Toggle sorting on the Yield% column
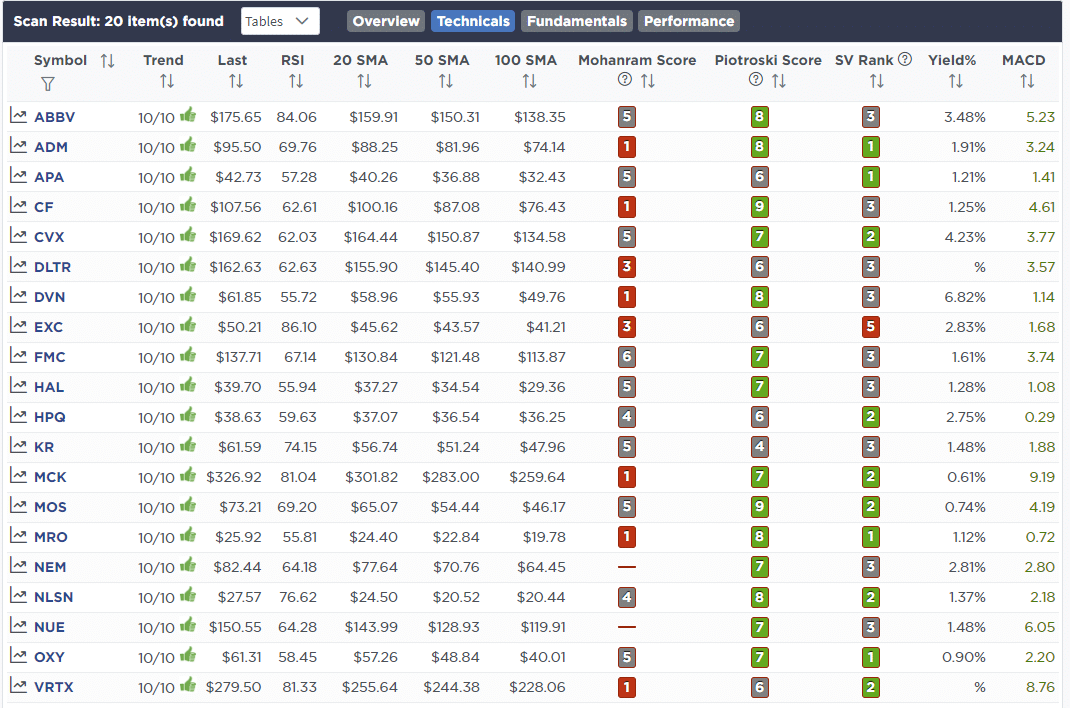Screen dimensions: 1070x708 [956, 81]
